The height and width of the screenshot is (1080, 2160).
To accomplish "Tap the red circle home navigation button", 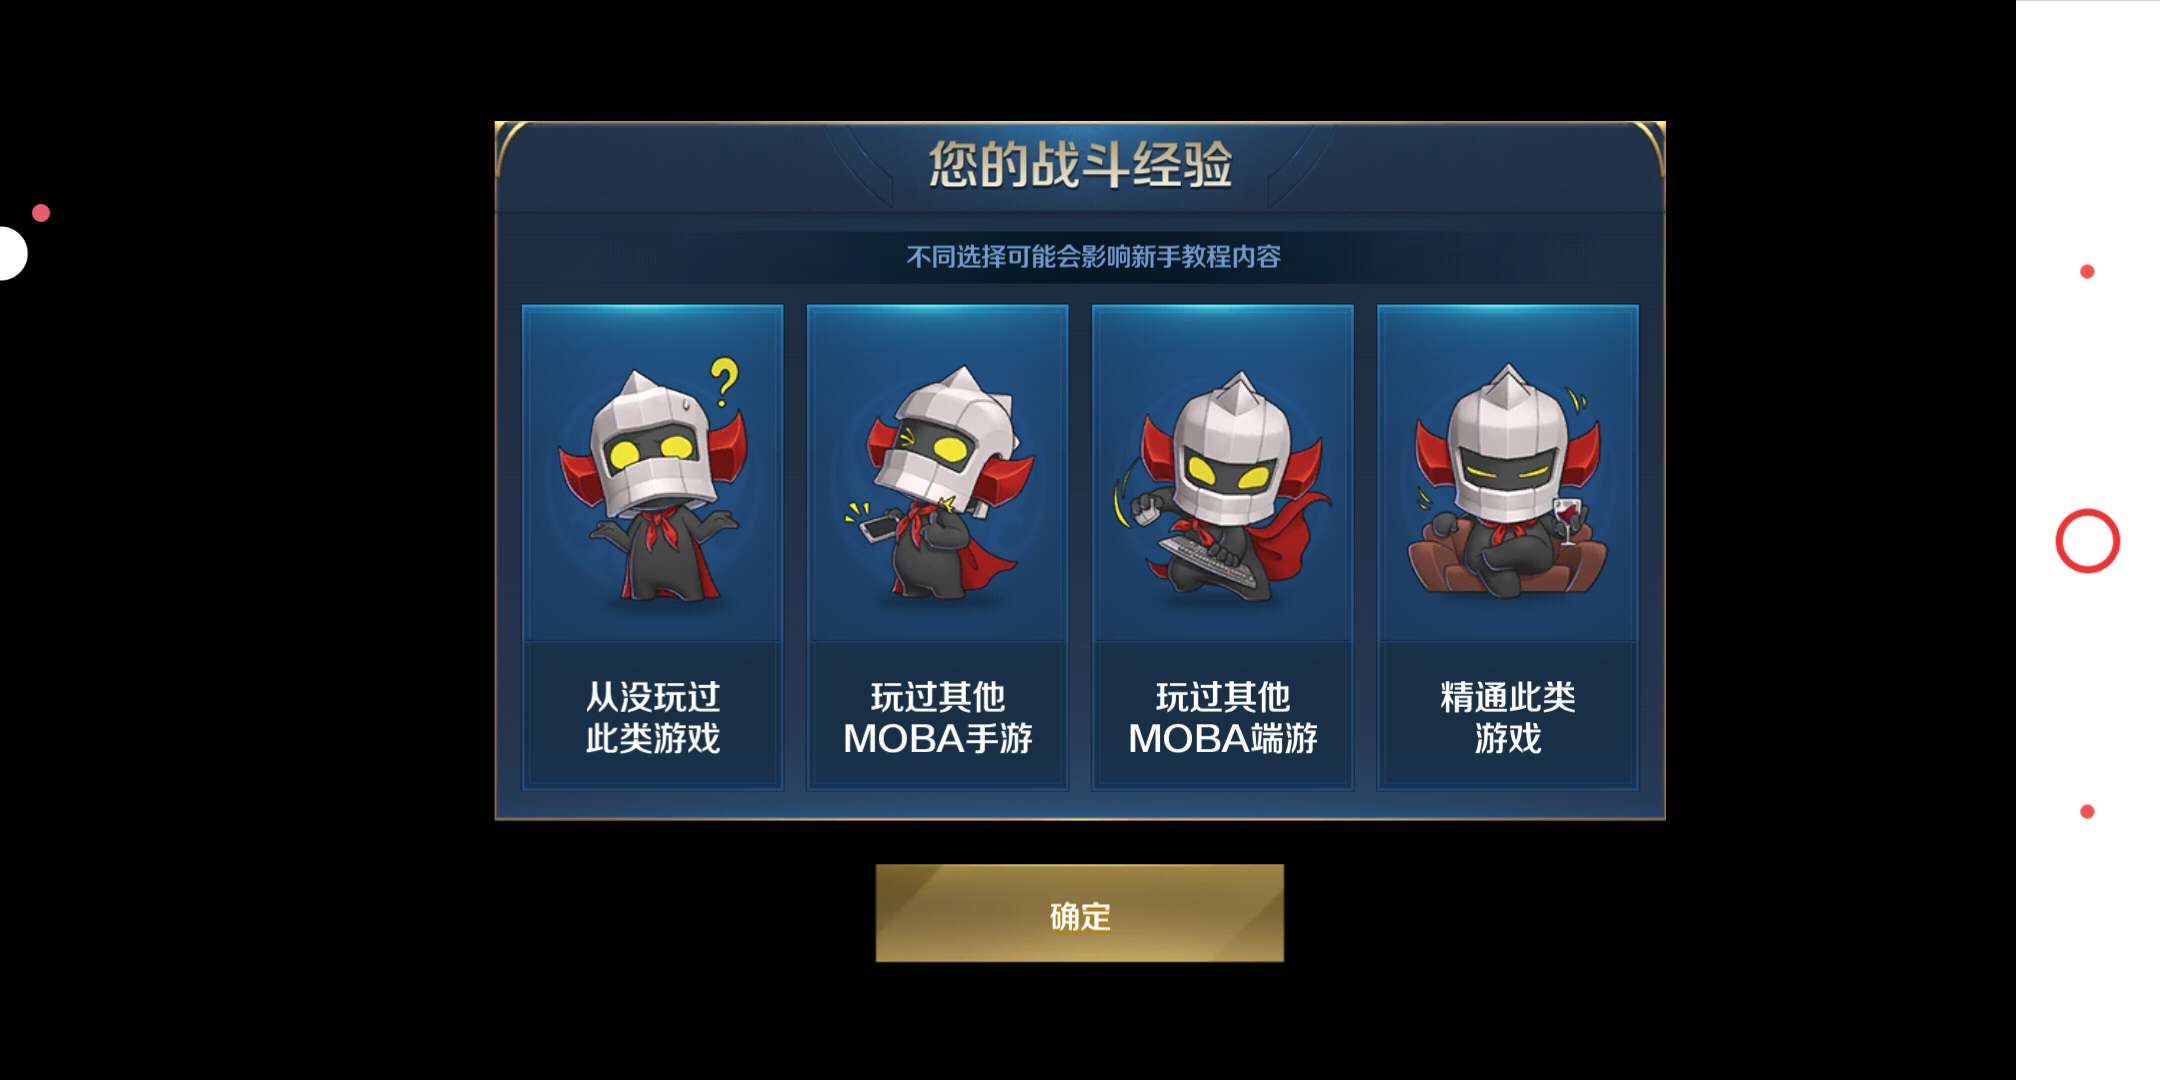I will pos(2087,541).
